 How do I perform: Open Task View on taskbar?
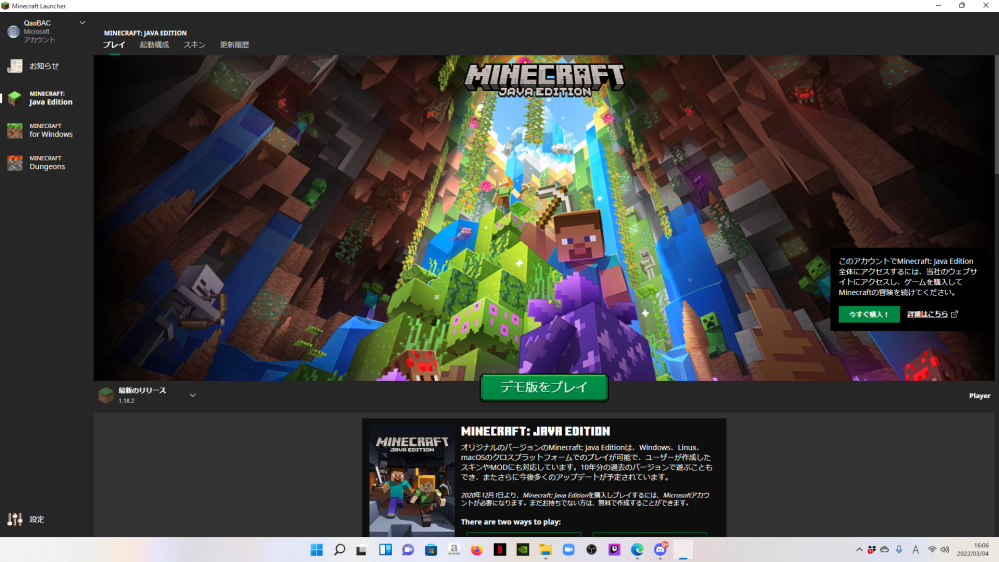(362, 550)
